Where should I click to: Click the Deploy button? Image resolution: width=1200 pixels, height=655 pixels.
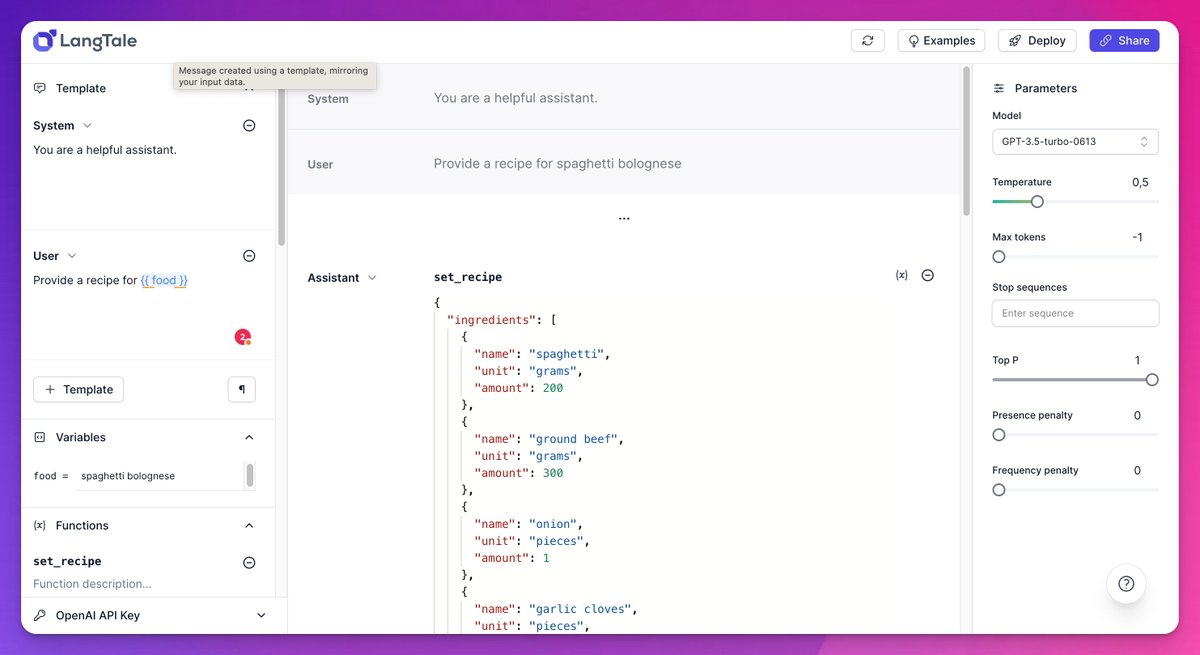click(x=1036, y=40)
